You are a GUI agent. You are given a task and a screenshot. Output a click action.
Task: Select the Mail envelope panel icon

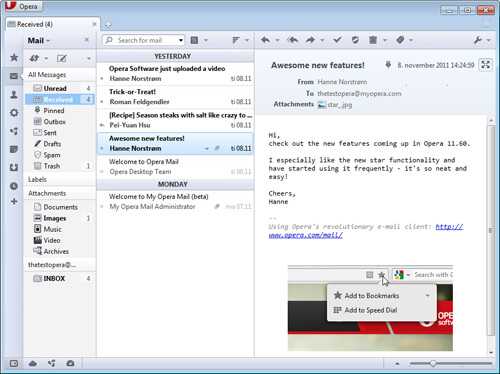point(14,76)
